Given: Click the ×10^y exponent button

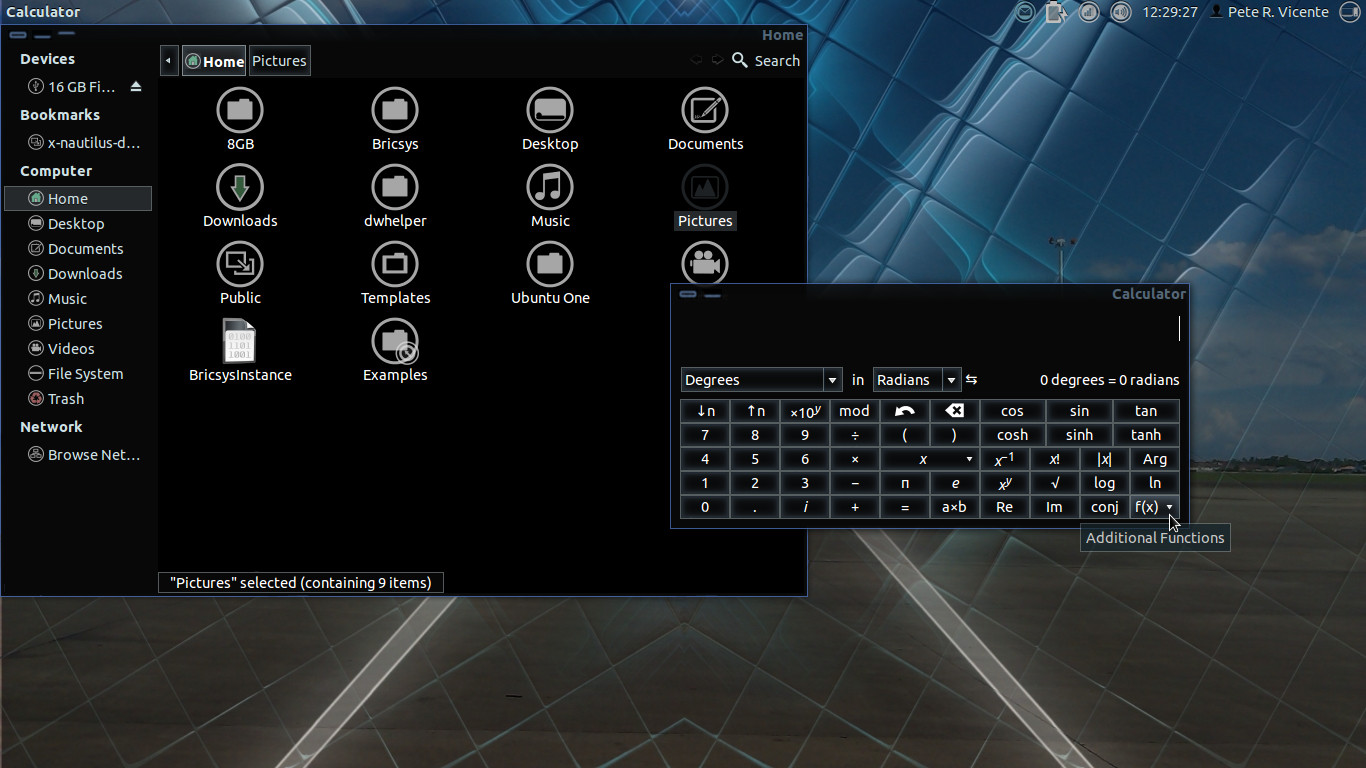Looking at the screenshot, I should click(805, 411).
